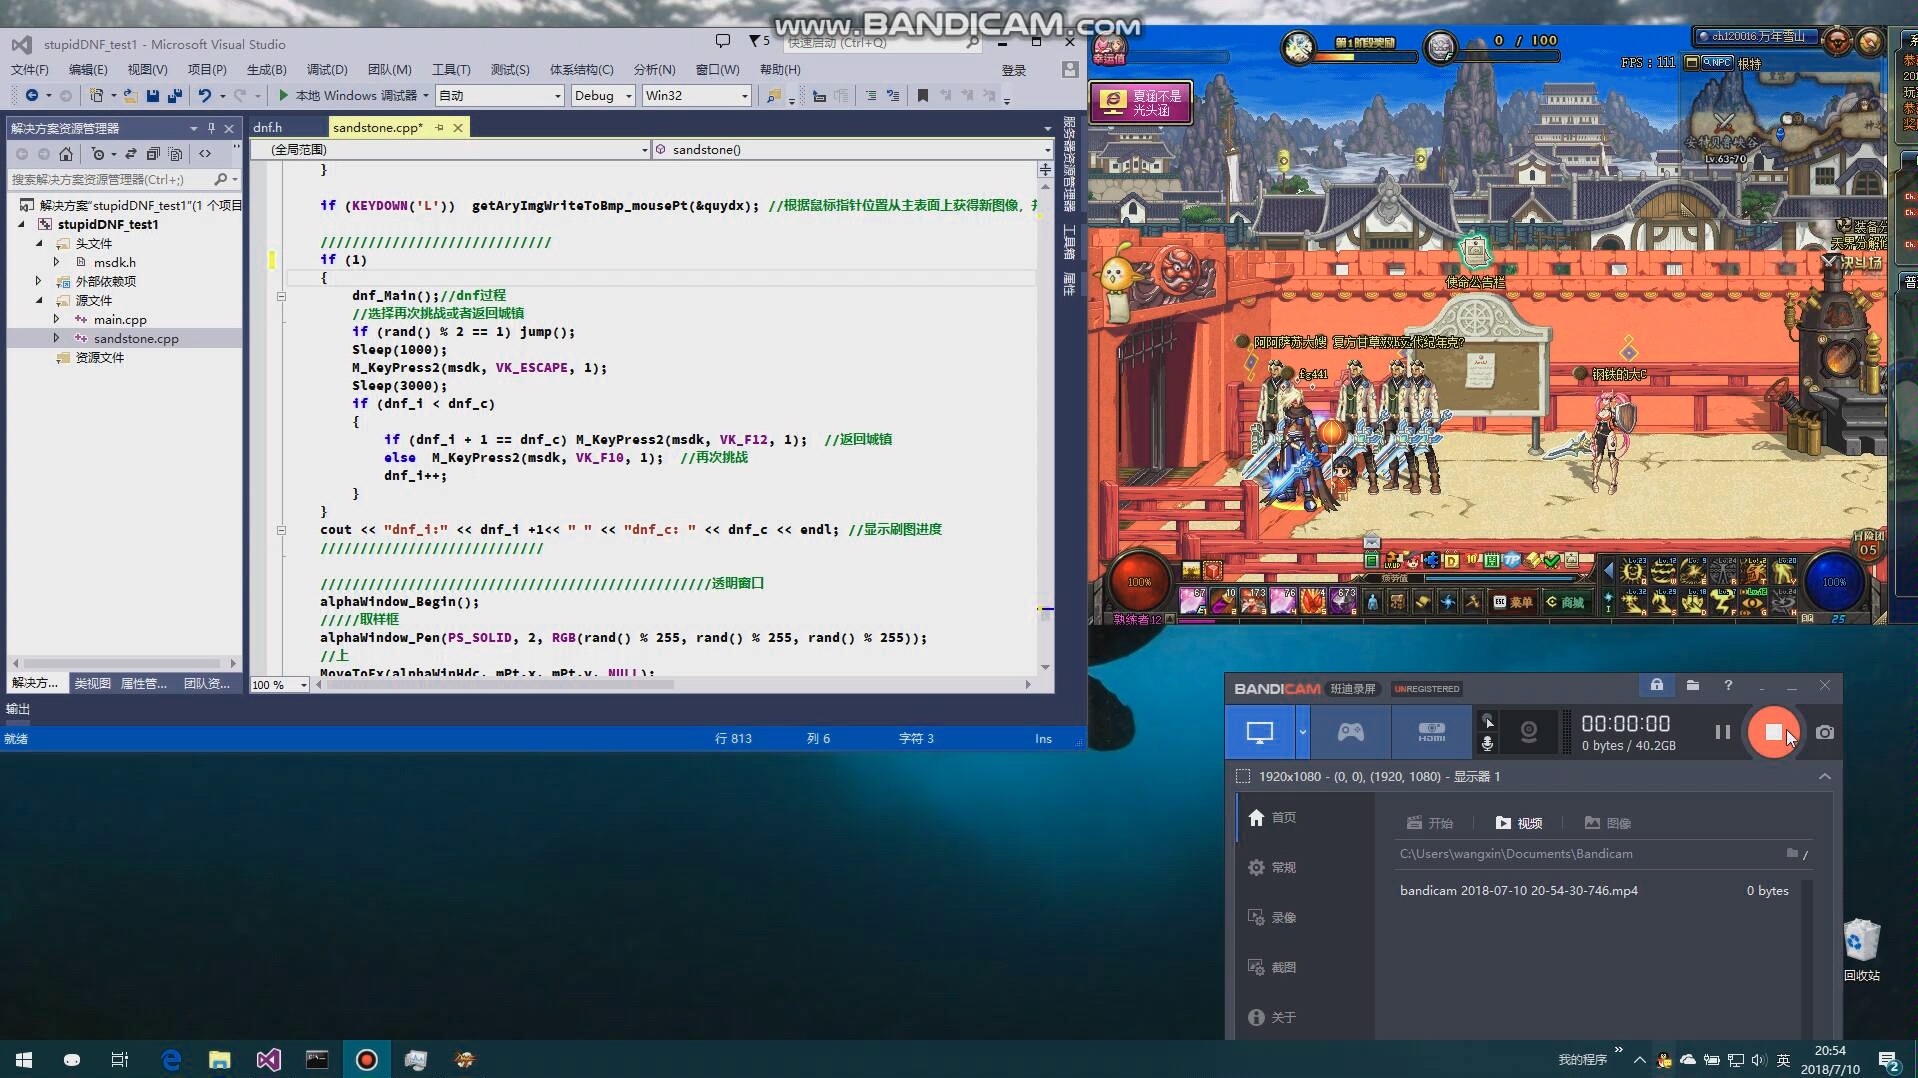Select msdk.h in Solution Explorer
This screenshot has width=1918, height=1078.
pyautogui.click(x=115, y=262)
